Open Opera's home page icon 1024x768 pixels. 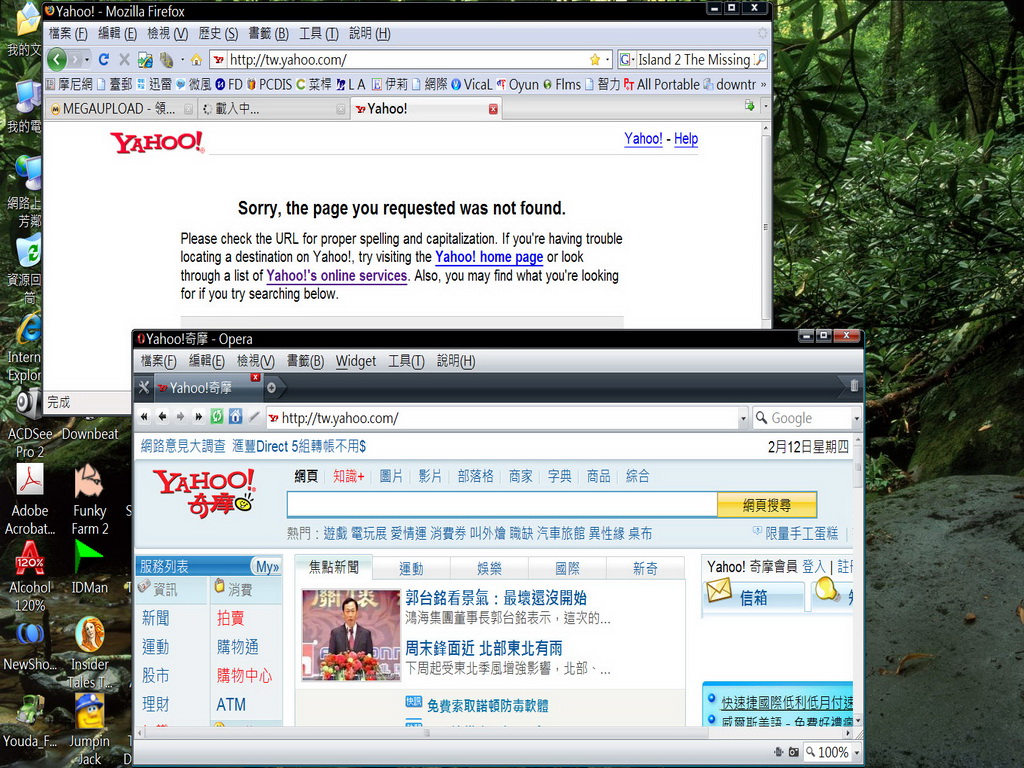pos(235,417)
